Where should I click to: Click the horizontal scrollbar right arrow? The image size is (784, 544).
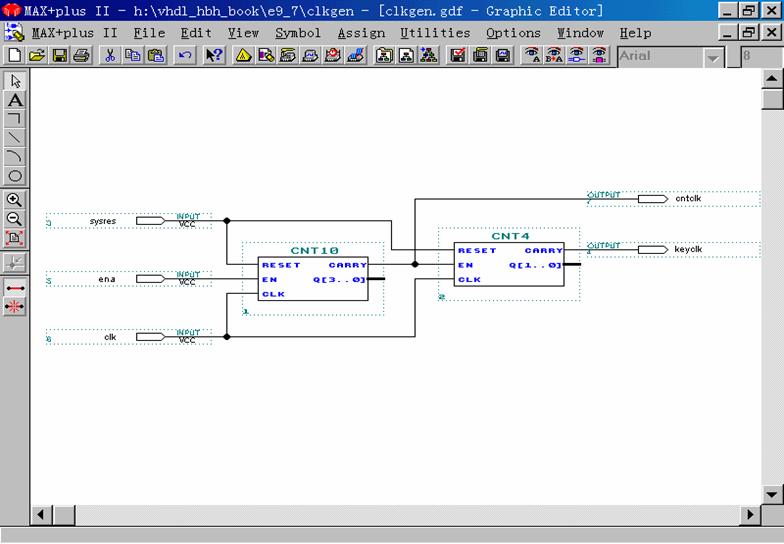click(750, 514)
